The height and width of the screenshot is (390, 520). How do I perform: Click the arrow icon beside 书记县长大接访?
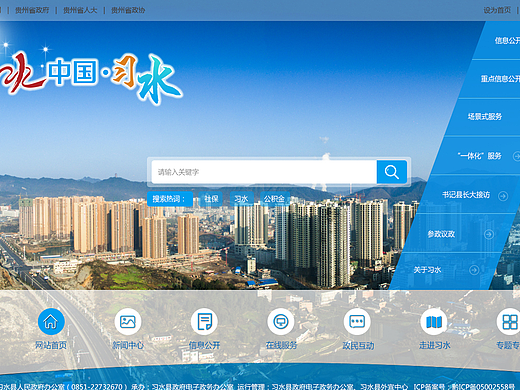(x=503, y=196)
